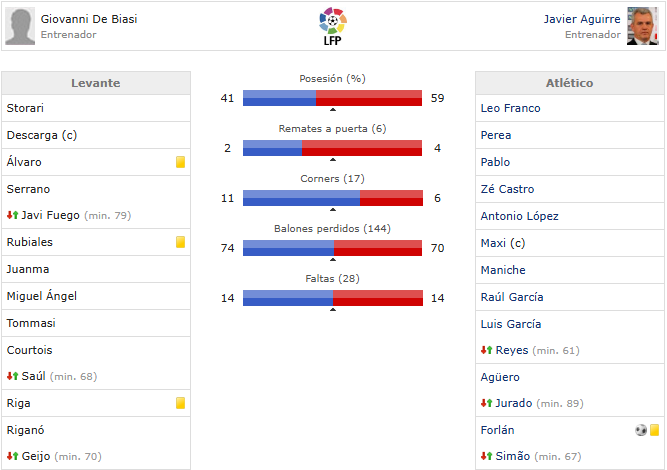This screenshot has width=667, height=470.
Task: Click substitution arrows next to Simão
Action: (486, 457)
